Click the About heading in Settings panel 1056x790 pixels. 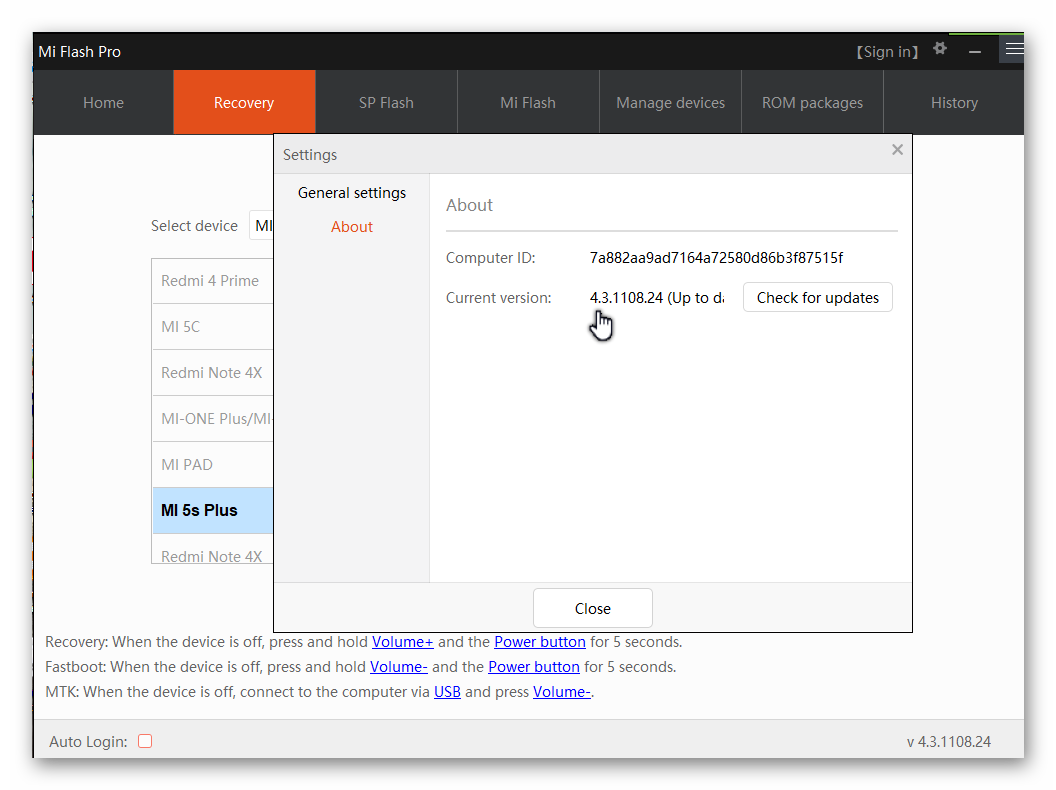(x=469, y=205)
